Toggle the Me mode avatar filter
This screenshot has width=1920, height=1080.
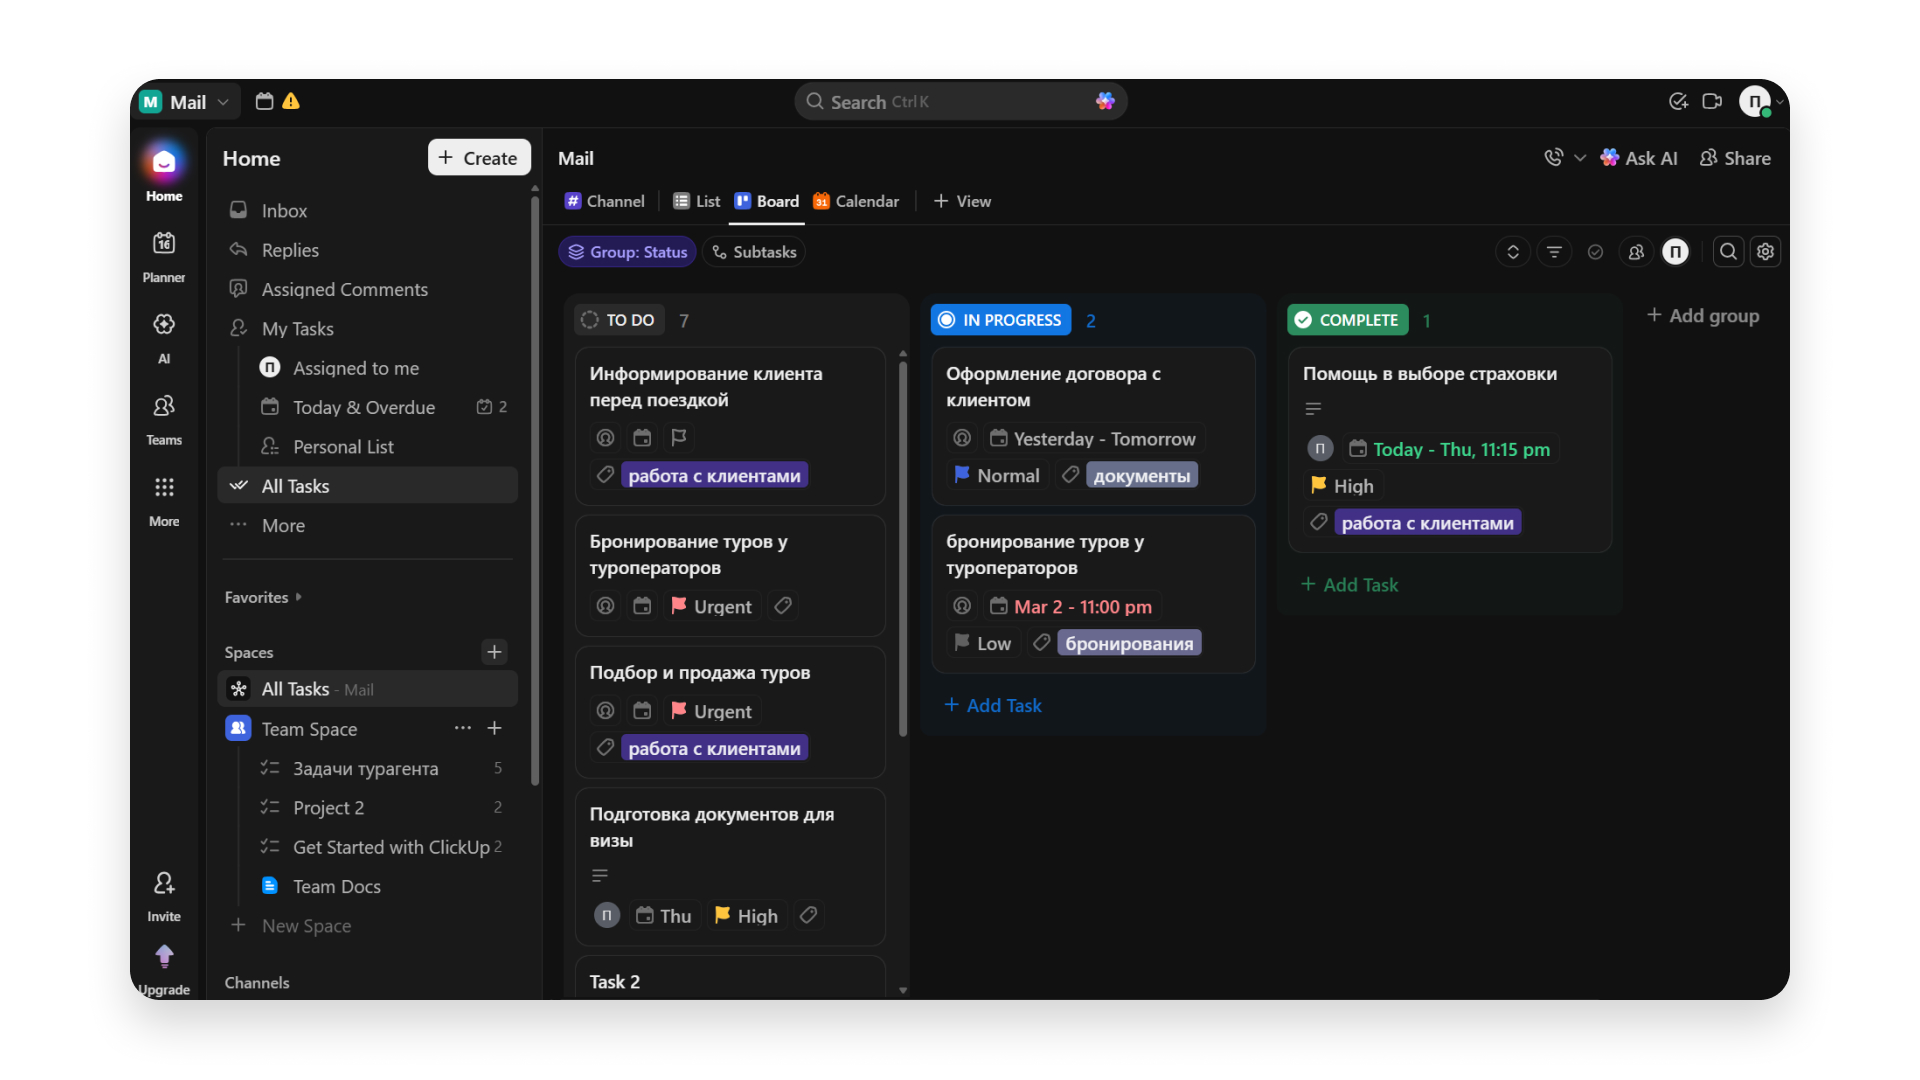pyautogui.click(x=1676, y=252)
